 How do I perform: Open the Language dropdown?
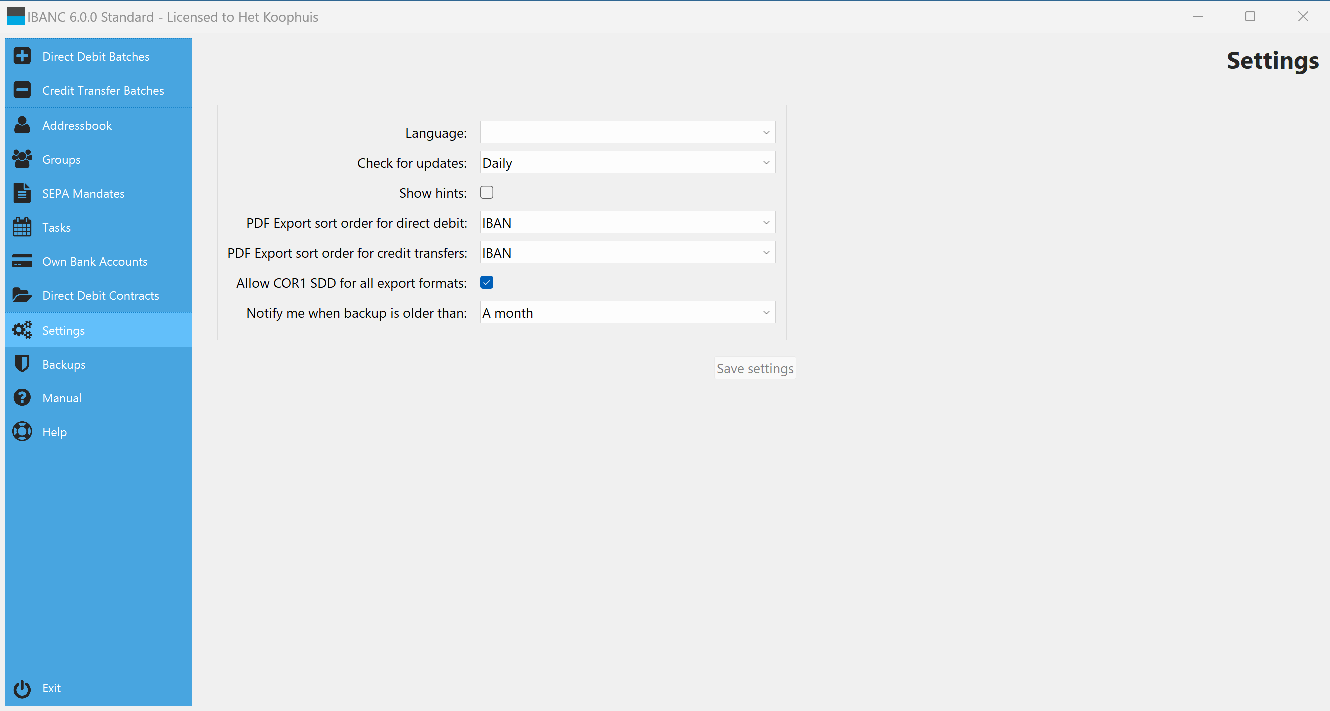(x=627, y=133)
